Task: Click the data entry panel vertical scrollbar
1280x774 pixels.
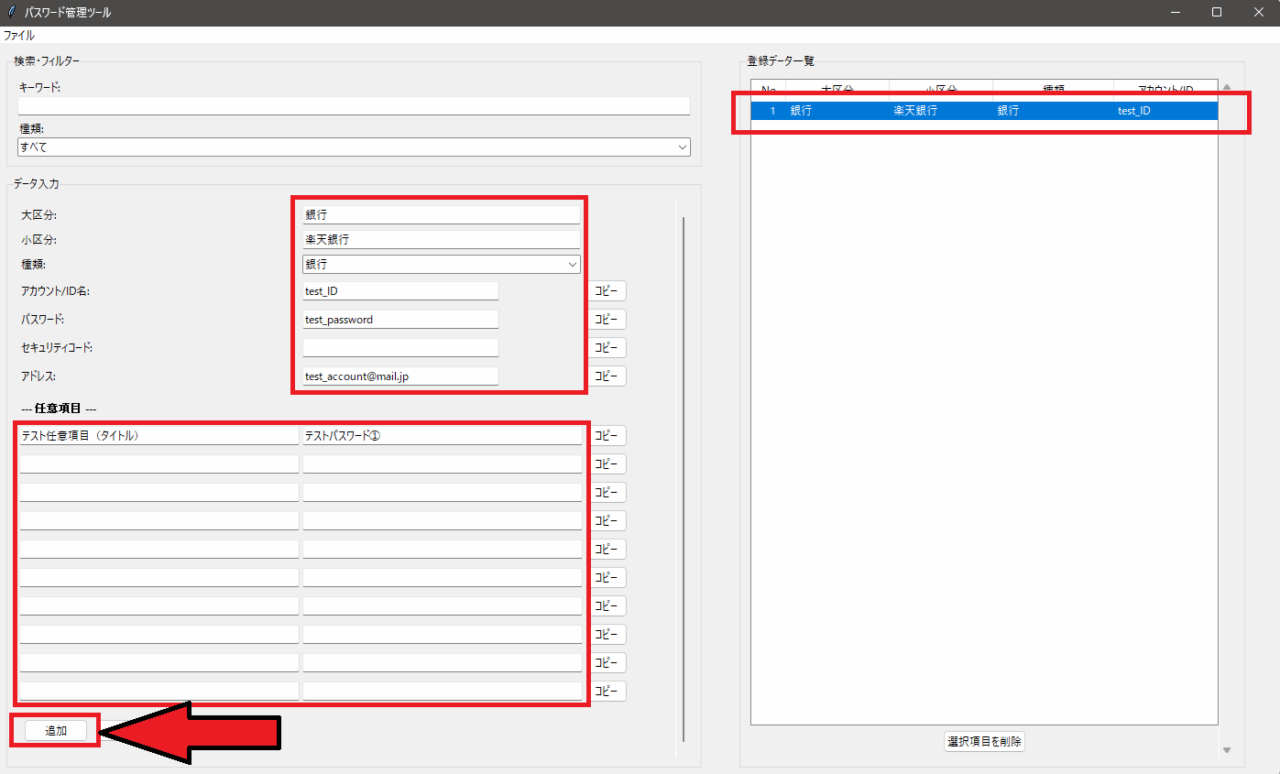Action: coord(684,478)
